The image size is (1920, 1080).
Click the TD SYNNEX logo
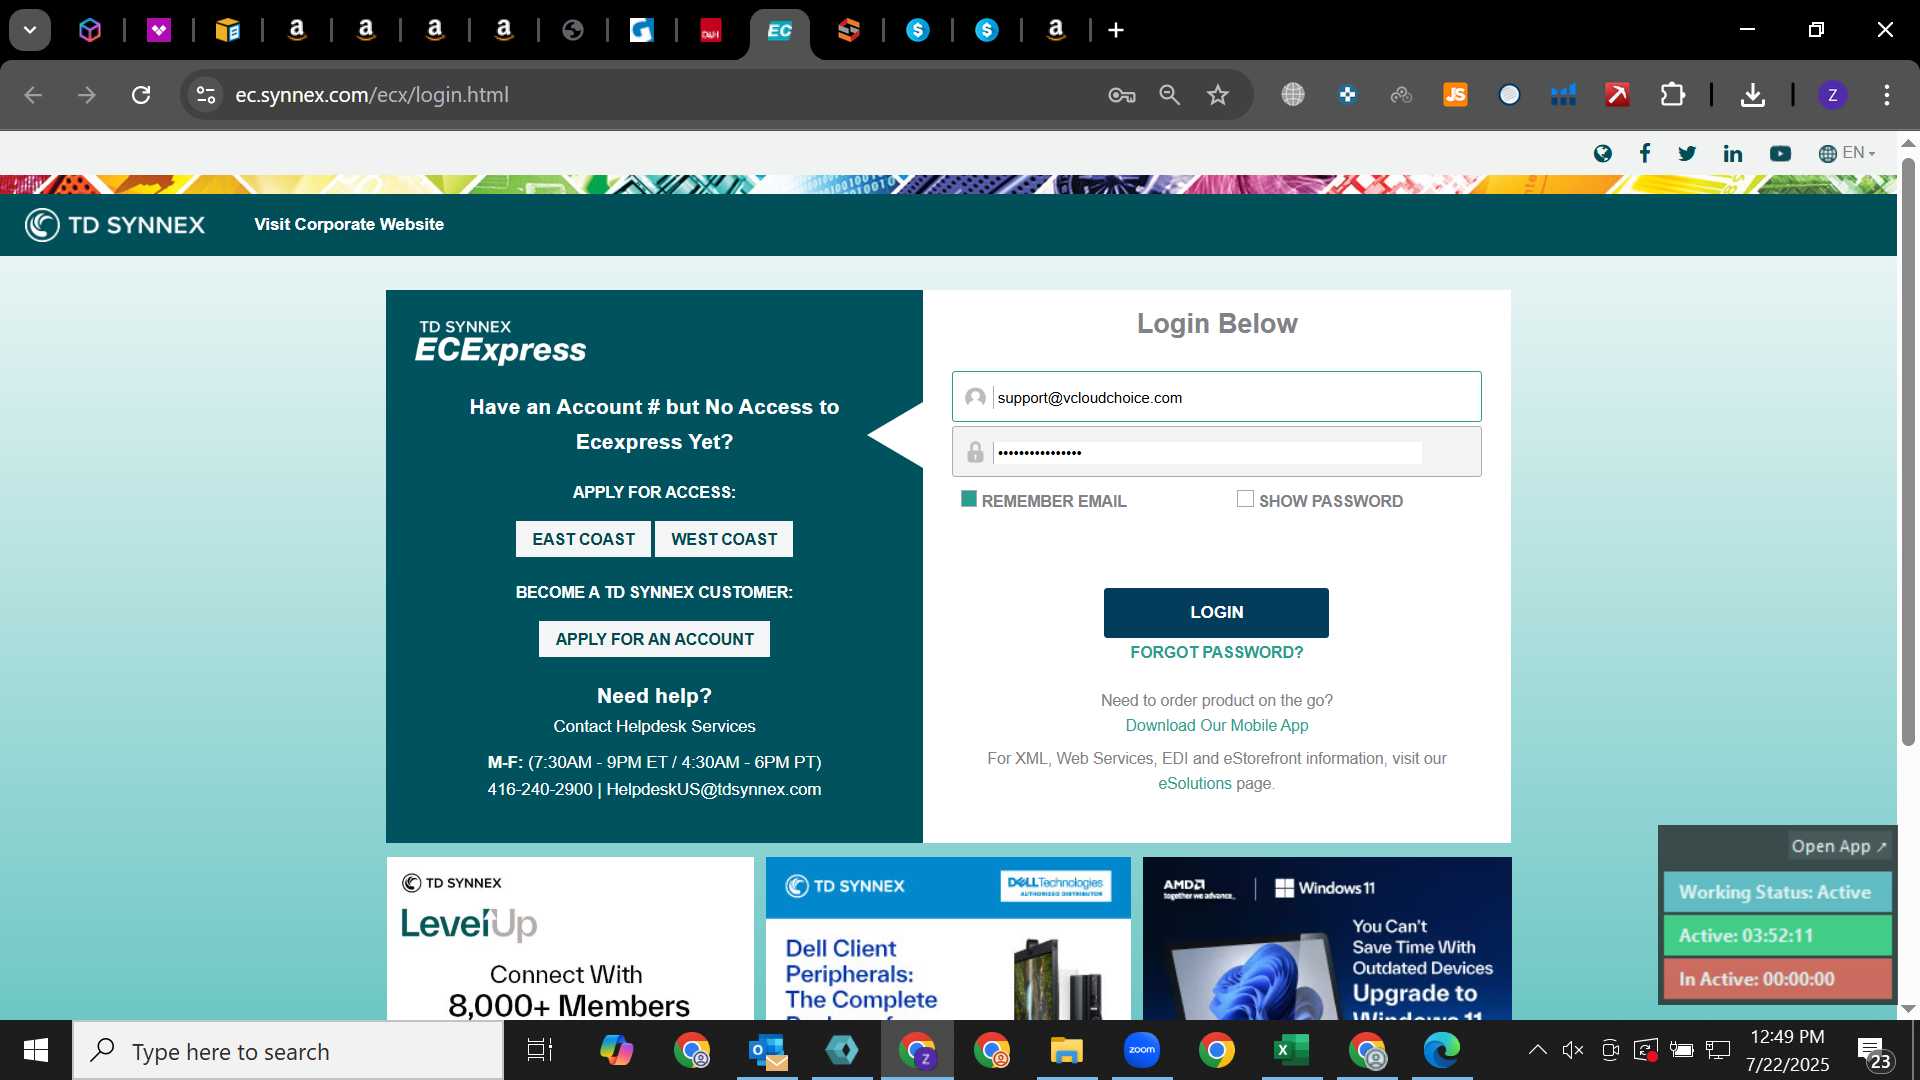(x=115, y=225)
